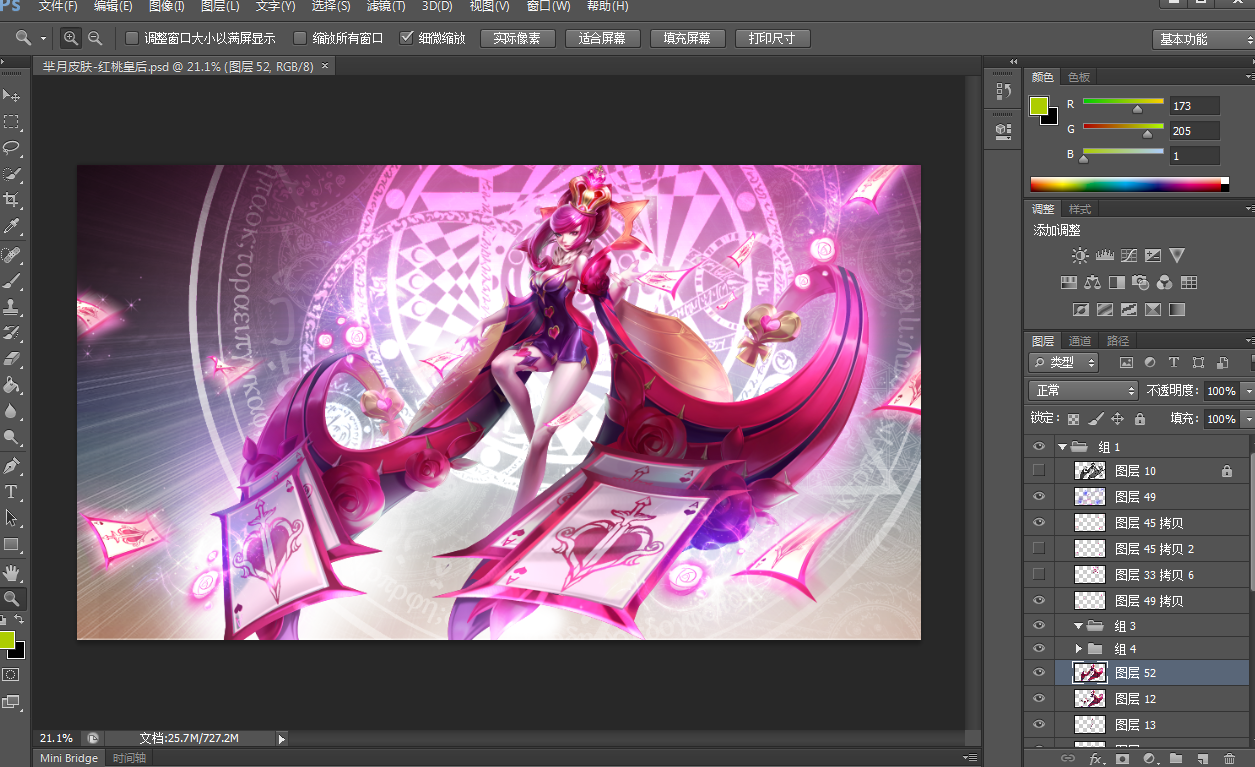Show hidden layer 图层 33 拷贝 6
This screenshot has height=767, width=1255.
click(x=1039, y=574)
